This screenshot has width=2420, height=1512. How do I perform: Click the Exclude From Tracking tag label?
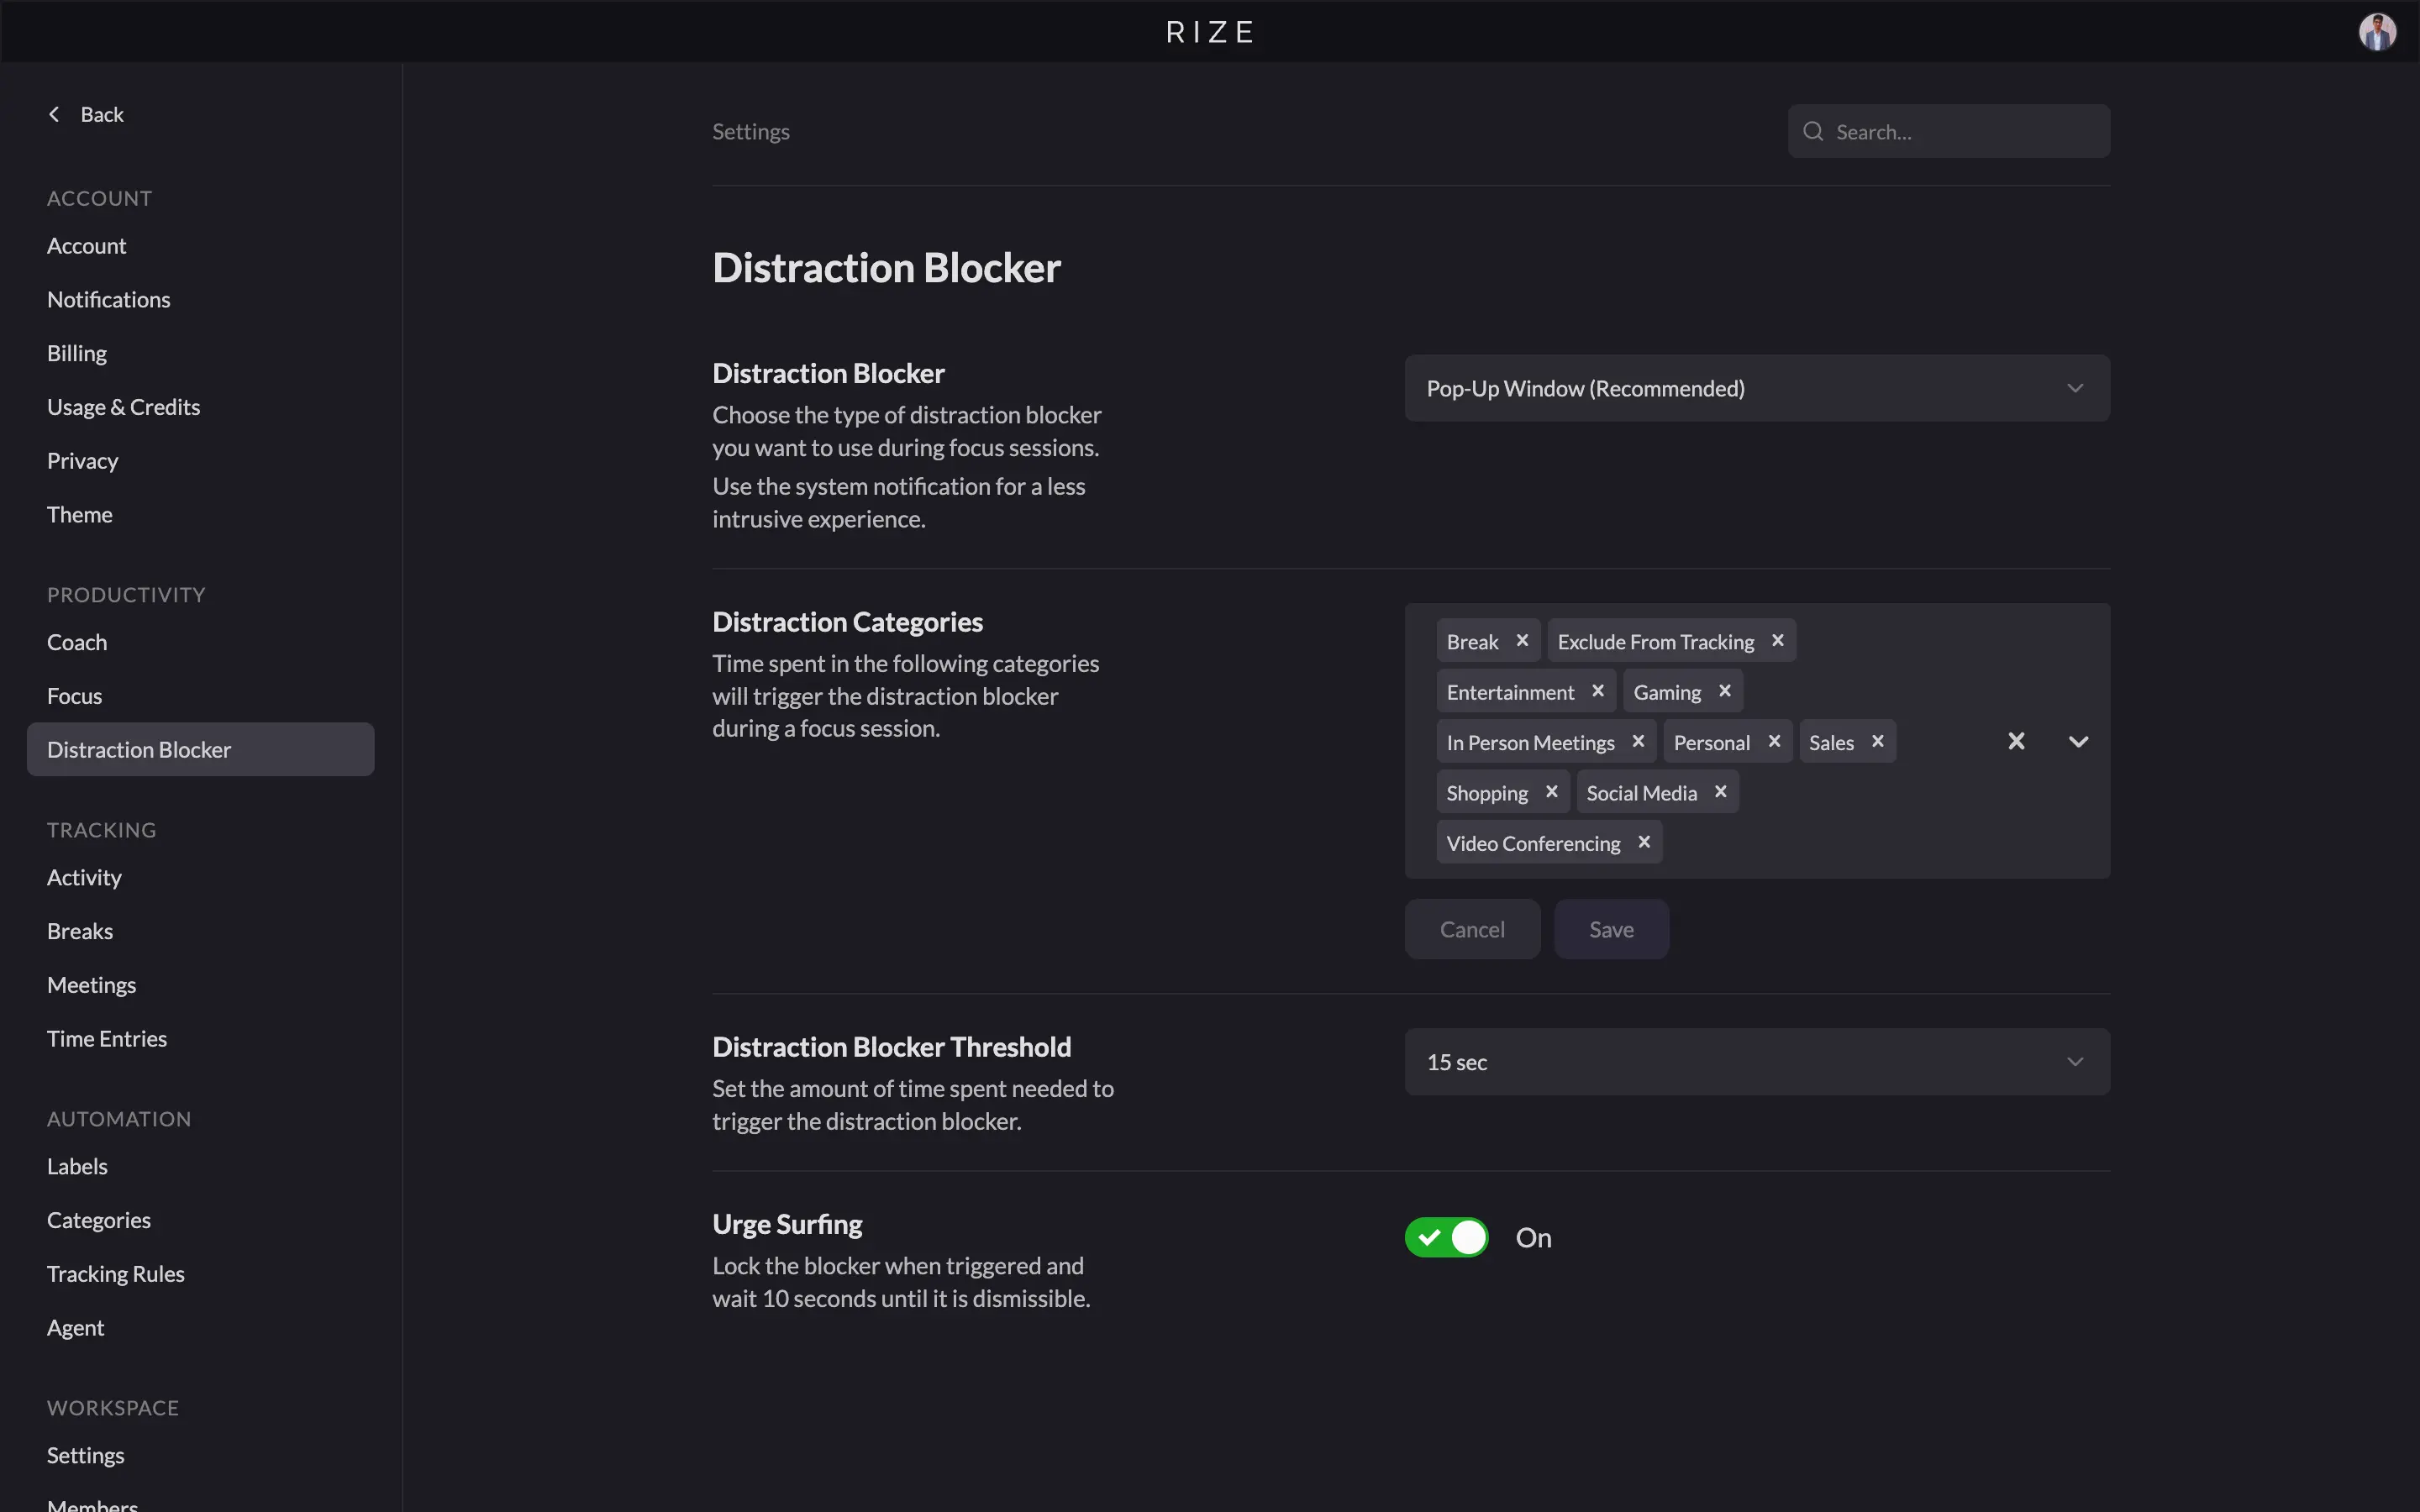(1655, 642)
